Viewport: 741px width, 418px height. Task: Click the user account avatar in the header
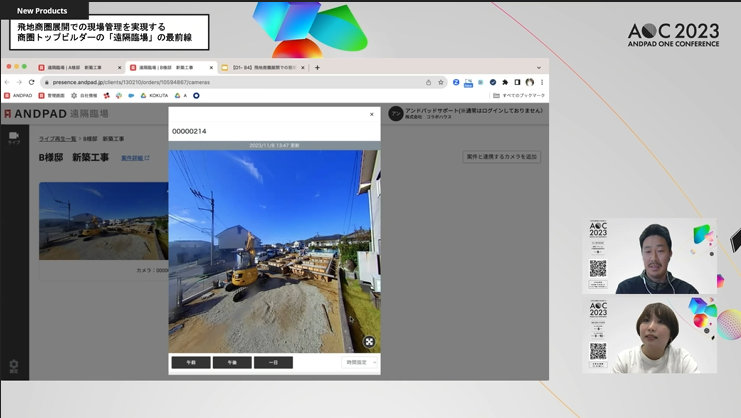(x=396, y=114)
